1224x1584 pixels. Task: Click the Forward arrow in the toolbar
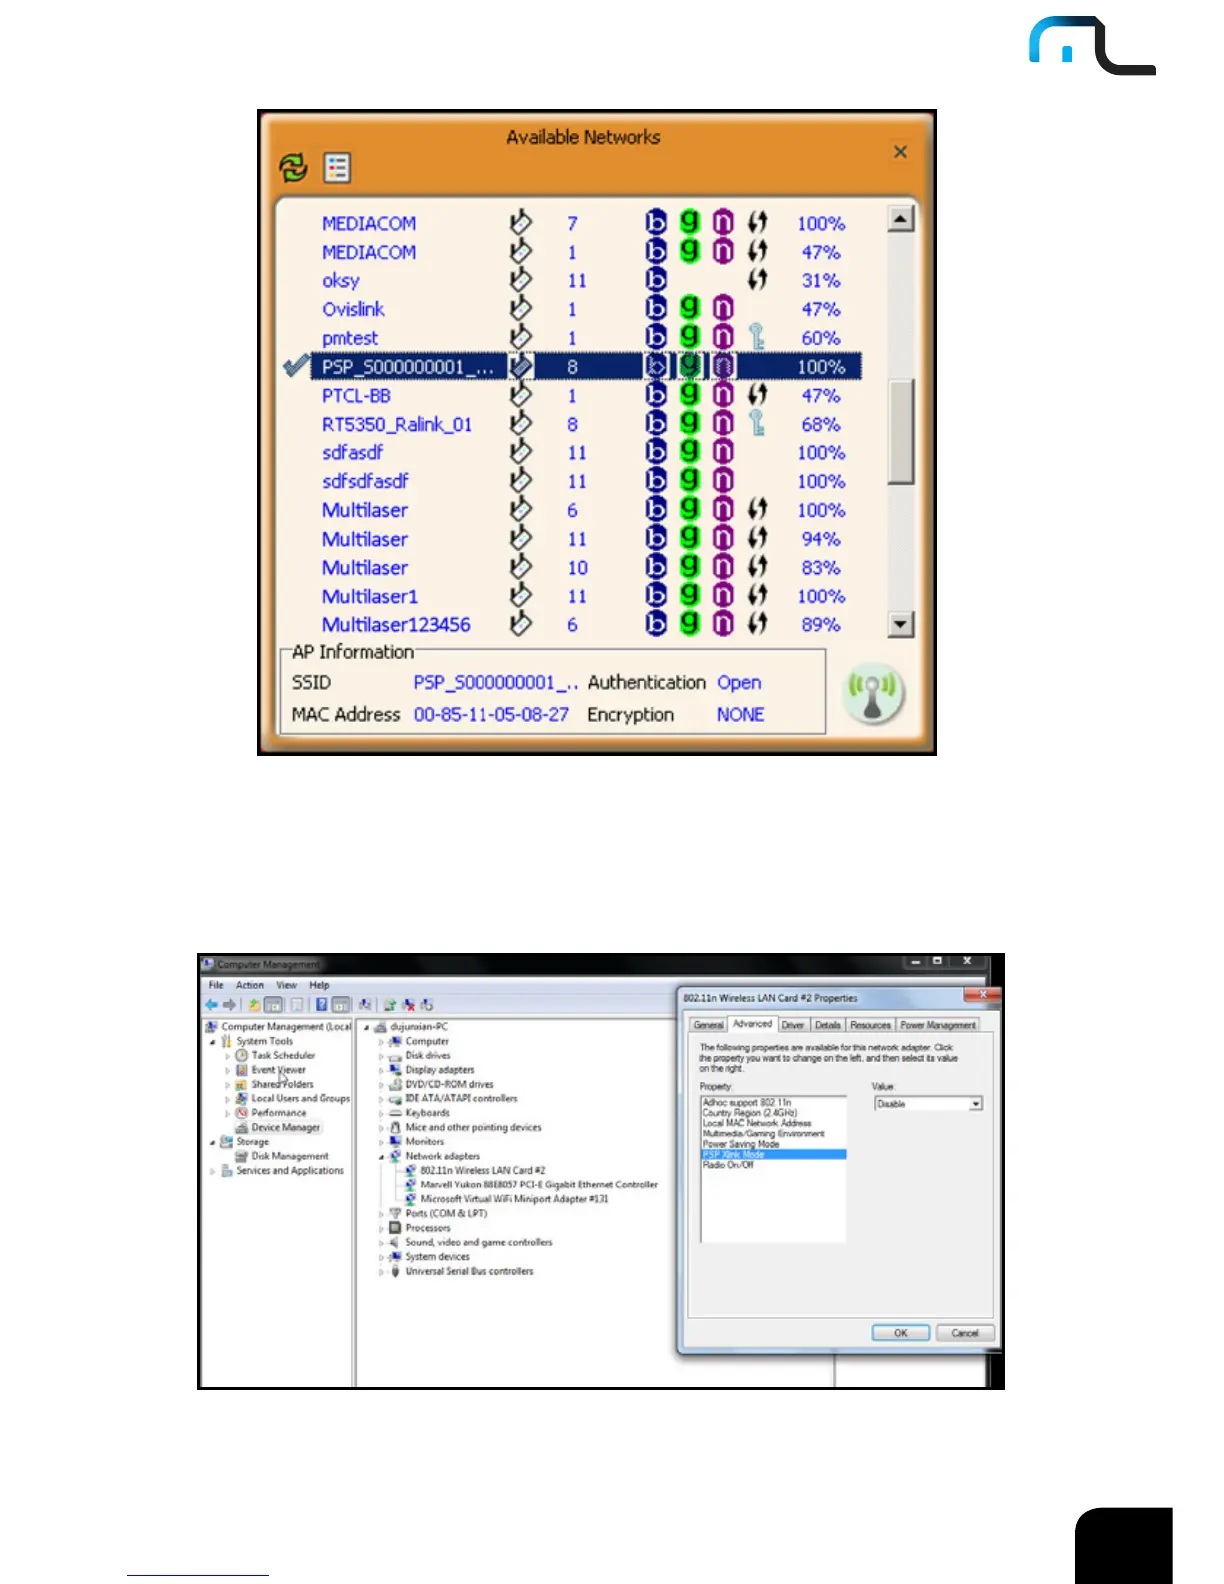coord(229,1005)
